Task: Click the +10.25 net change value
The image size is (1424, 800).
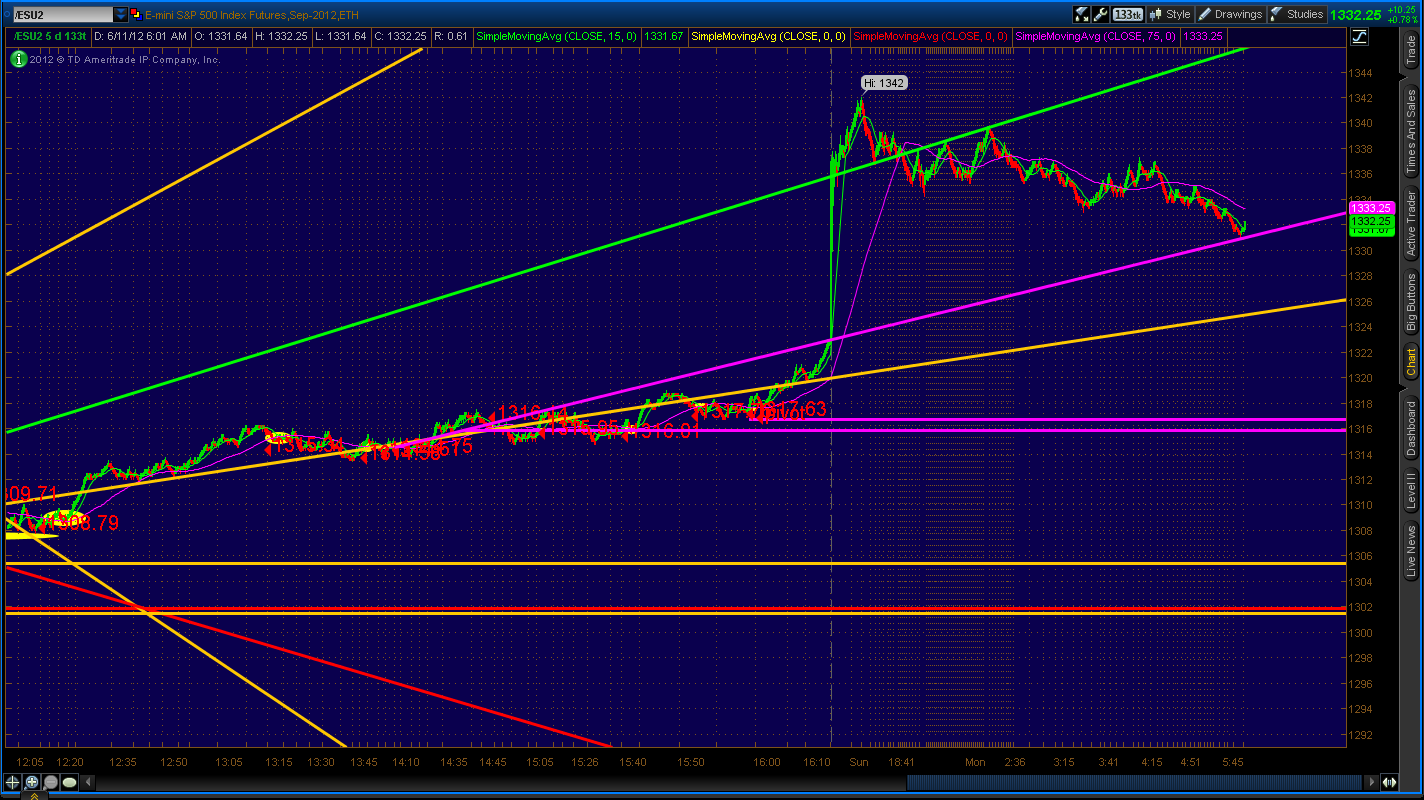Action: (1403, 9)
